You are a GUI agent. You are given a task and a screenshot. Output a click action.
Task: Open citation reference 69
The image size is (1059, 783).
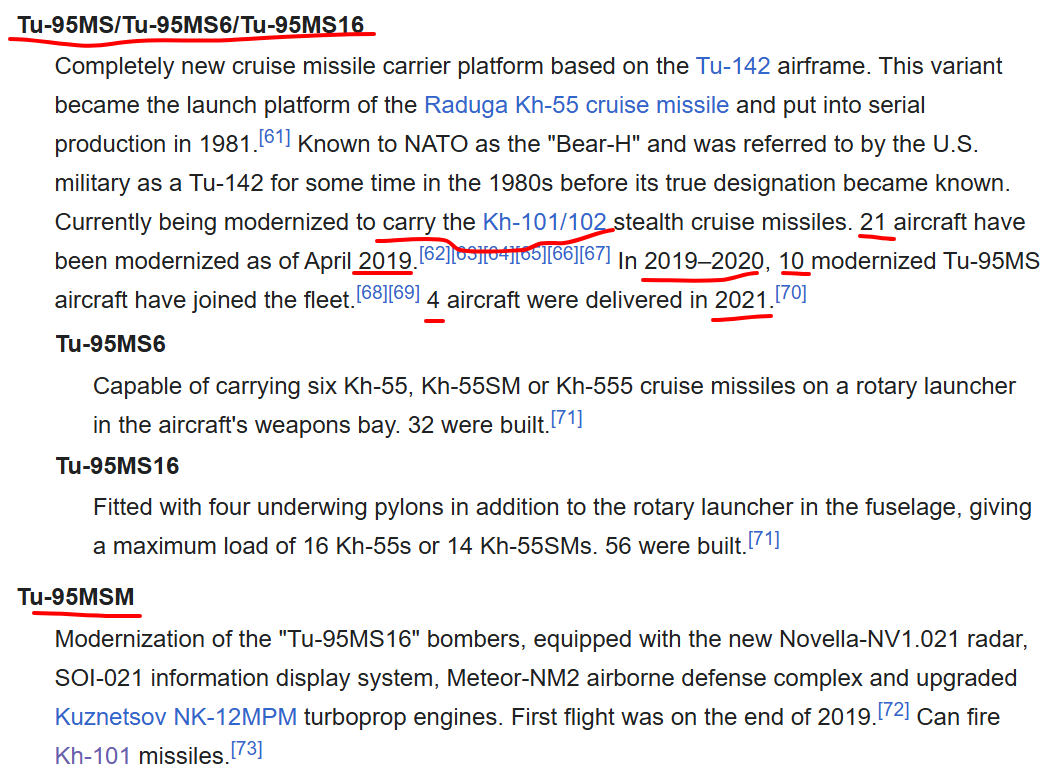point(404,293)
